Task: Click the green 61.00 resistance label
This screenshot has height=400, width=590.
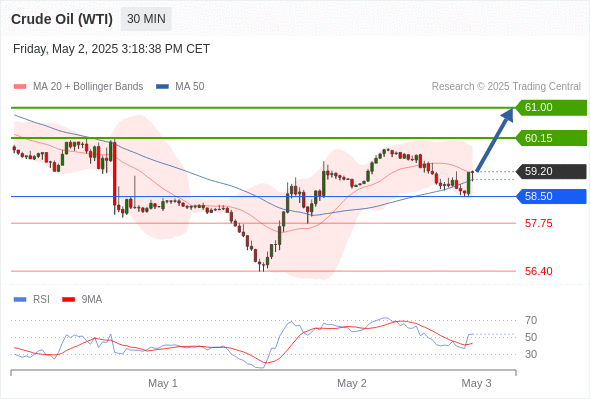Action: coord(551,108)
